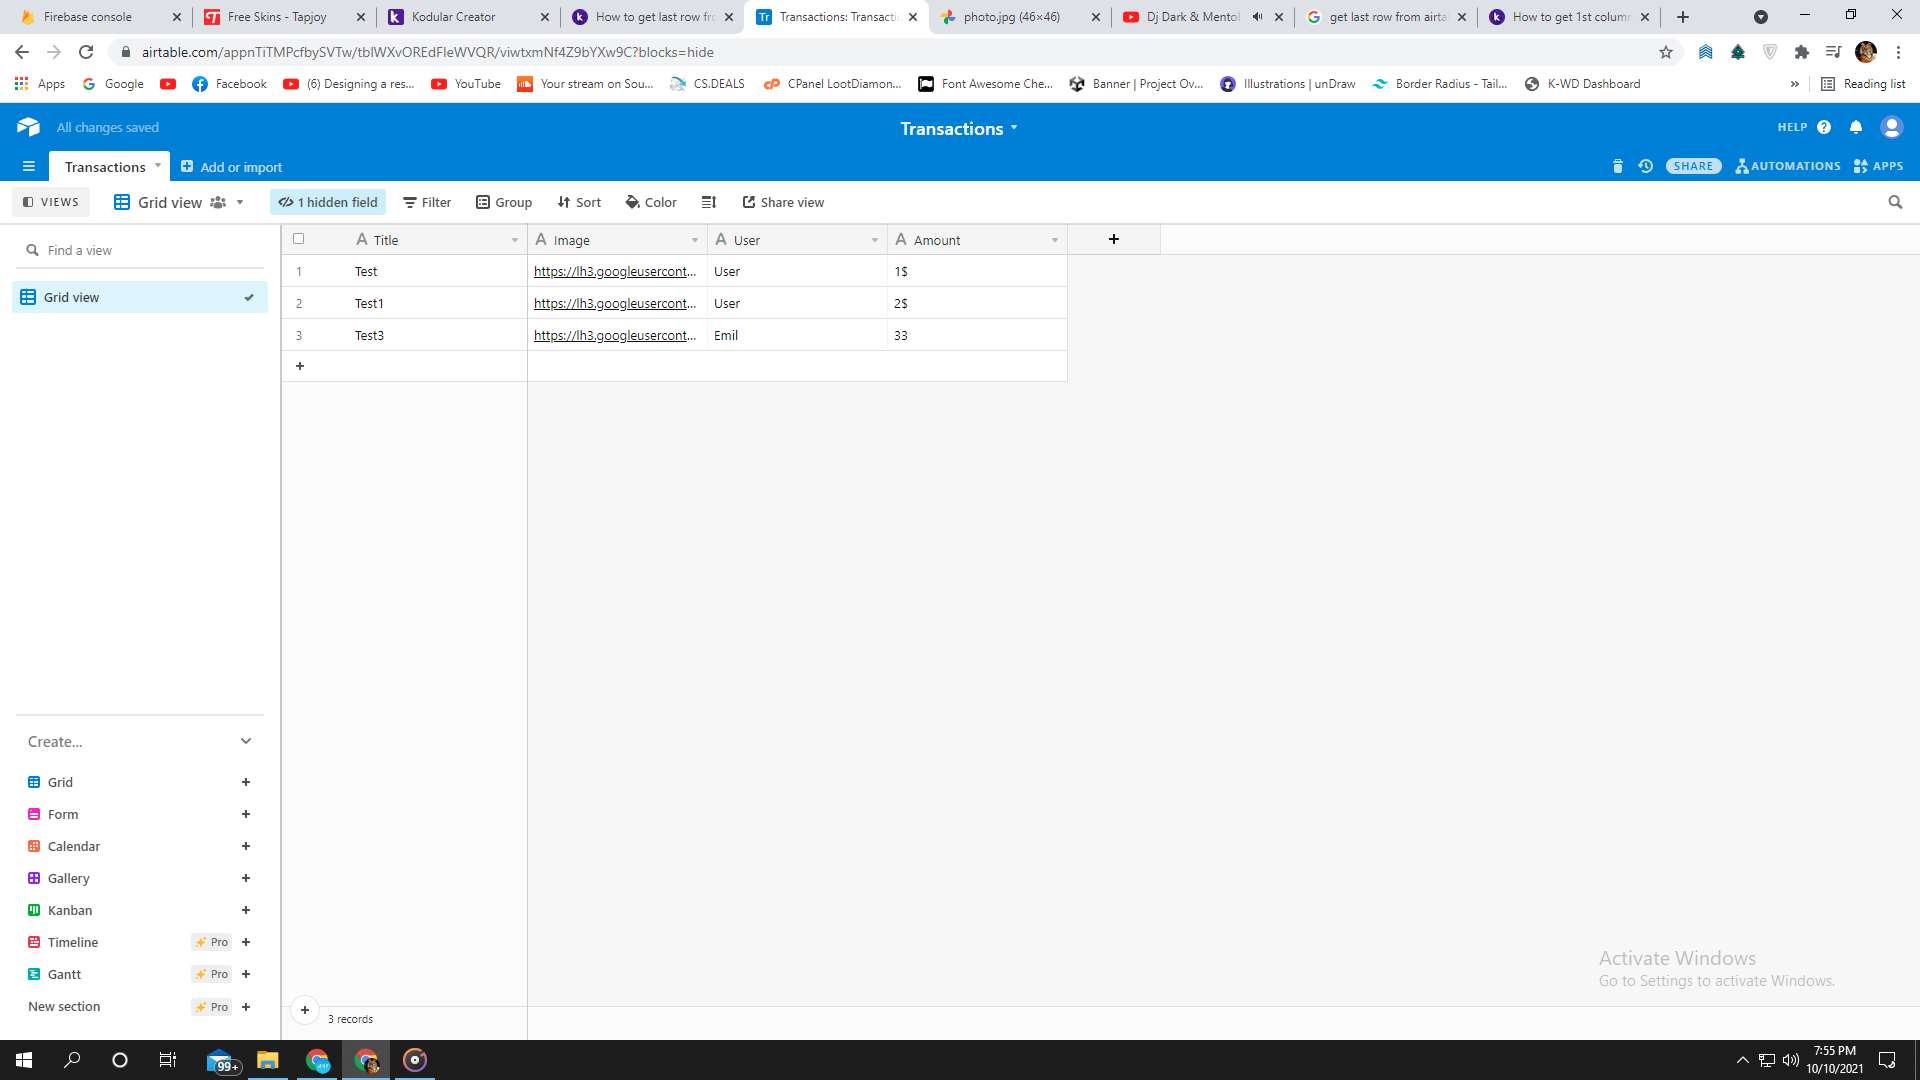The image size is (1920, 1080).
Task: Click the Airtable home logo icon
Action: click(x=28, y=127)
